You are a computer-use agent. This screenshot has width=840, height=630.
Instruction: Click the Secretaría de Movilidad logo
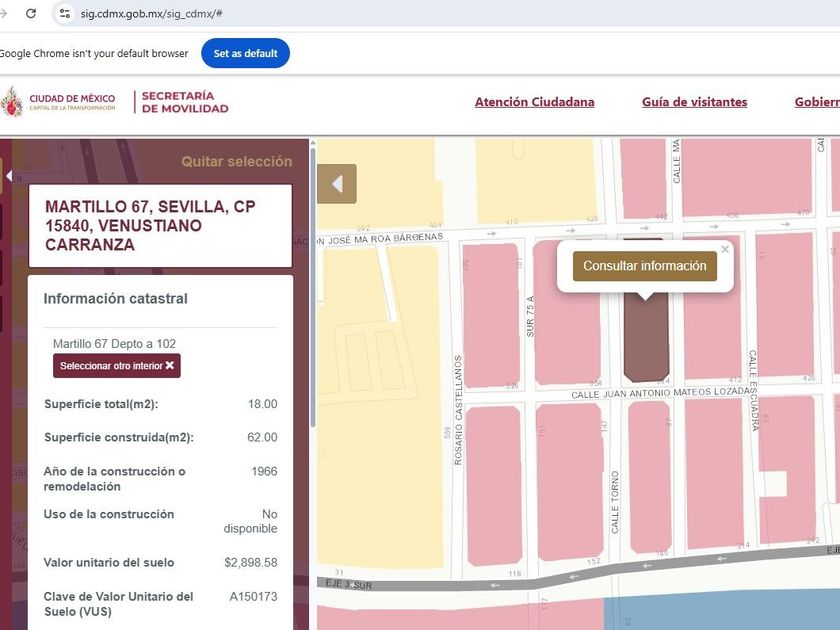pos(184,102)
